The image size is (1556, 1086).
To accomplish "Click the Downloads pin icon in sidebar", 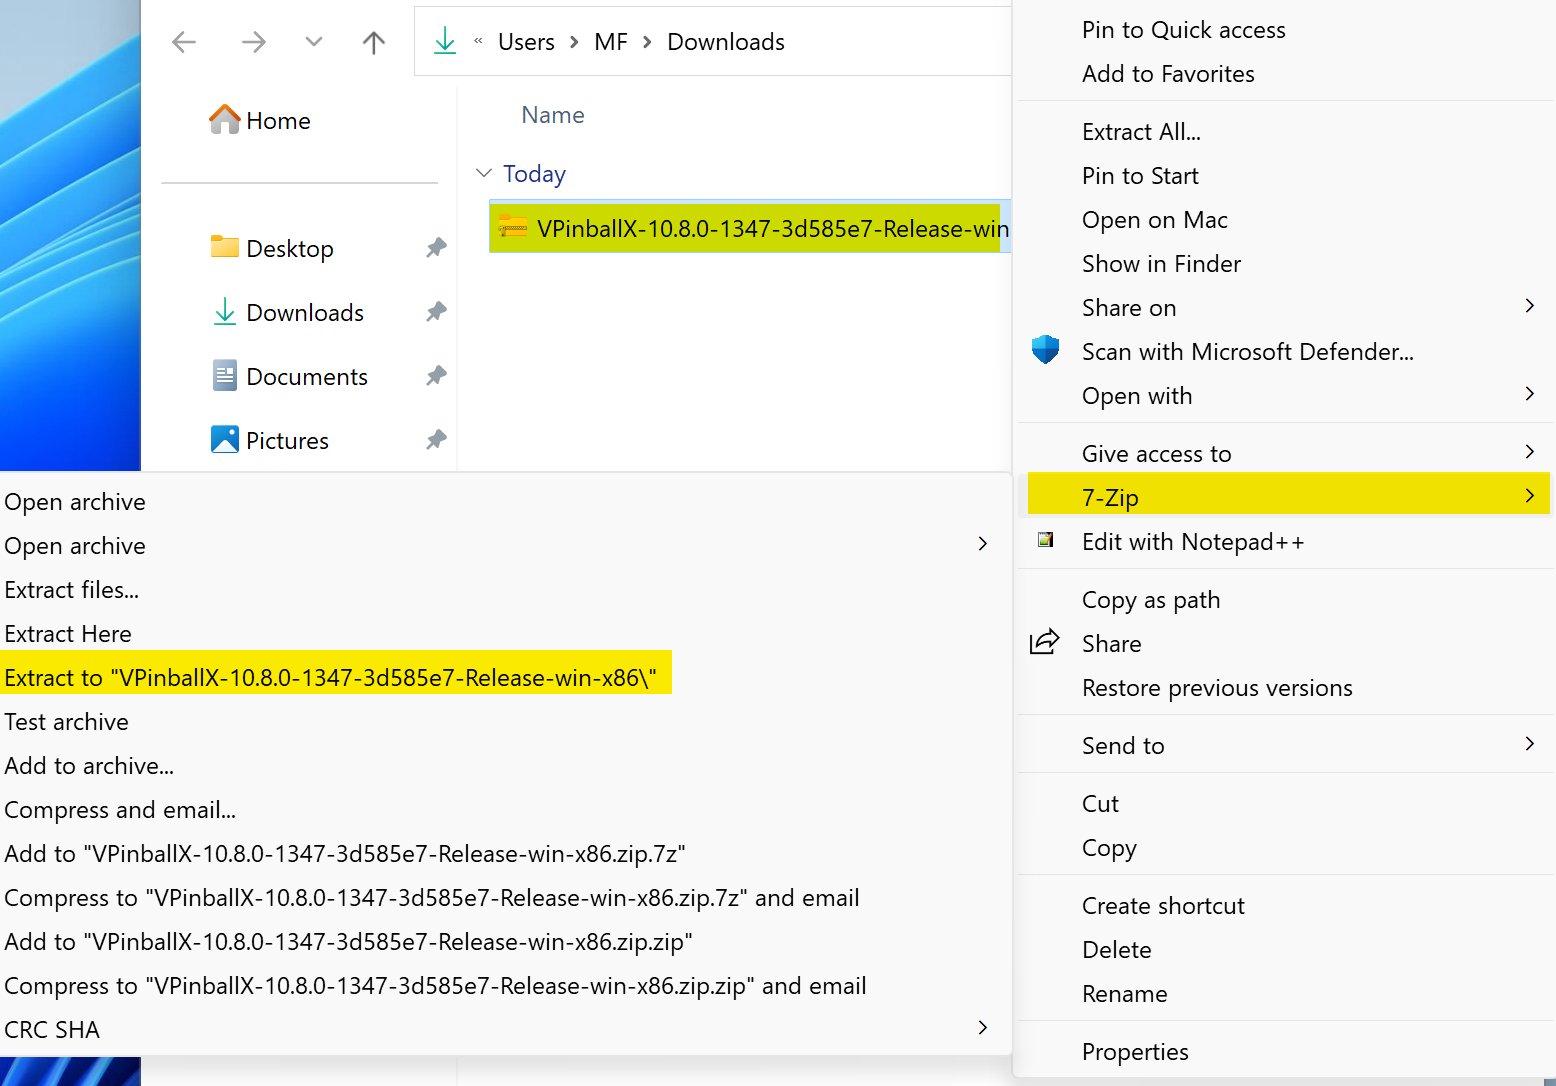I will (x=436, y=312).
